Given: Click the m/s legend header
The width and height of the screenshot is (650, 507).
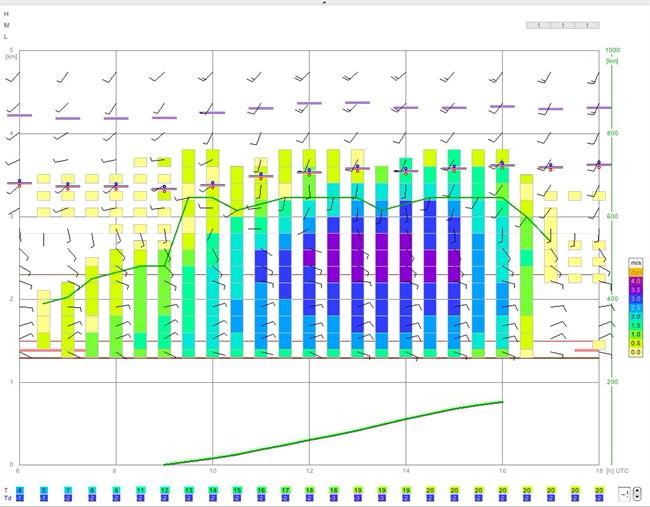Looking at the screenshot, I should tap(635, 263).
